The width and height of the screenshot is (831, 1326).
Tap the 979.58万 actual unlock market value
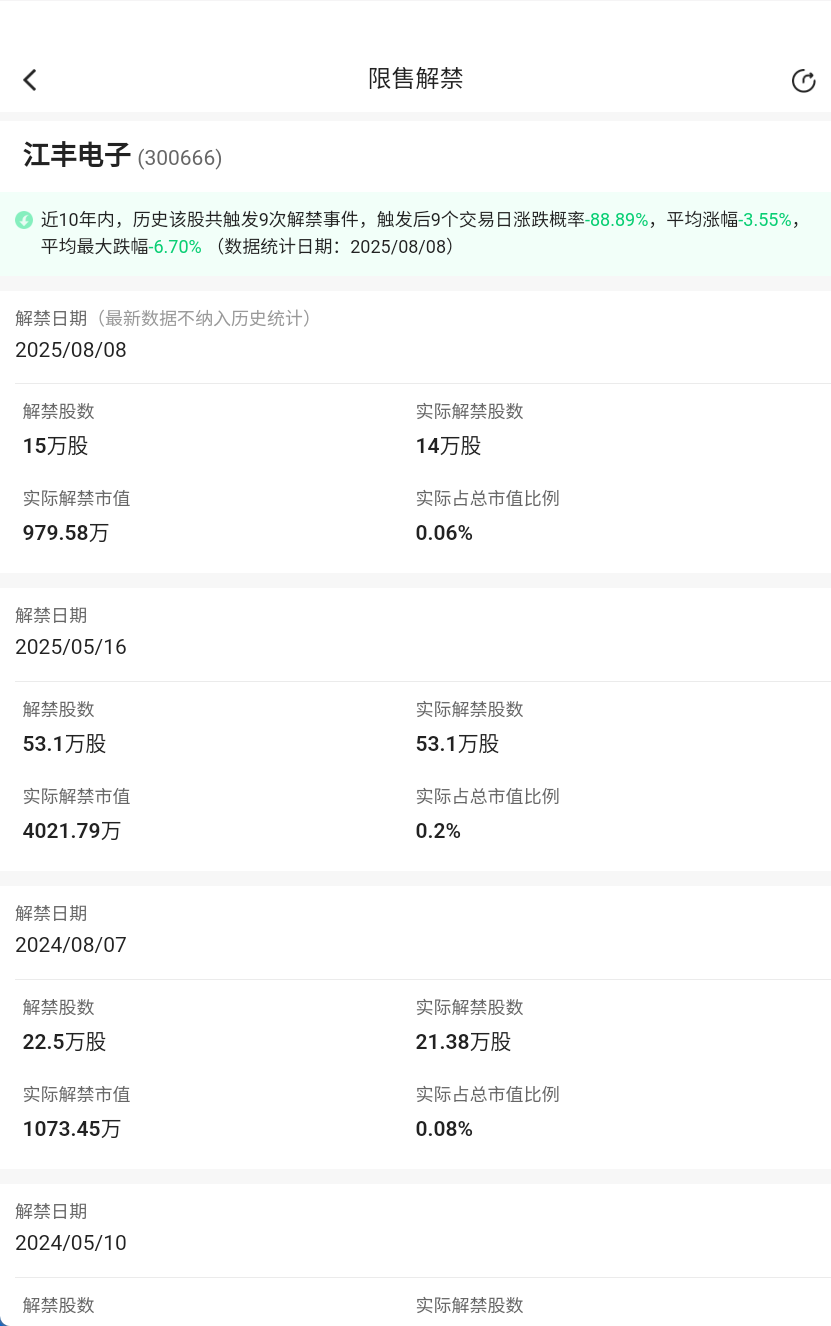pyautogui.click(x=66, y=533)
